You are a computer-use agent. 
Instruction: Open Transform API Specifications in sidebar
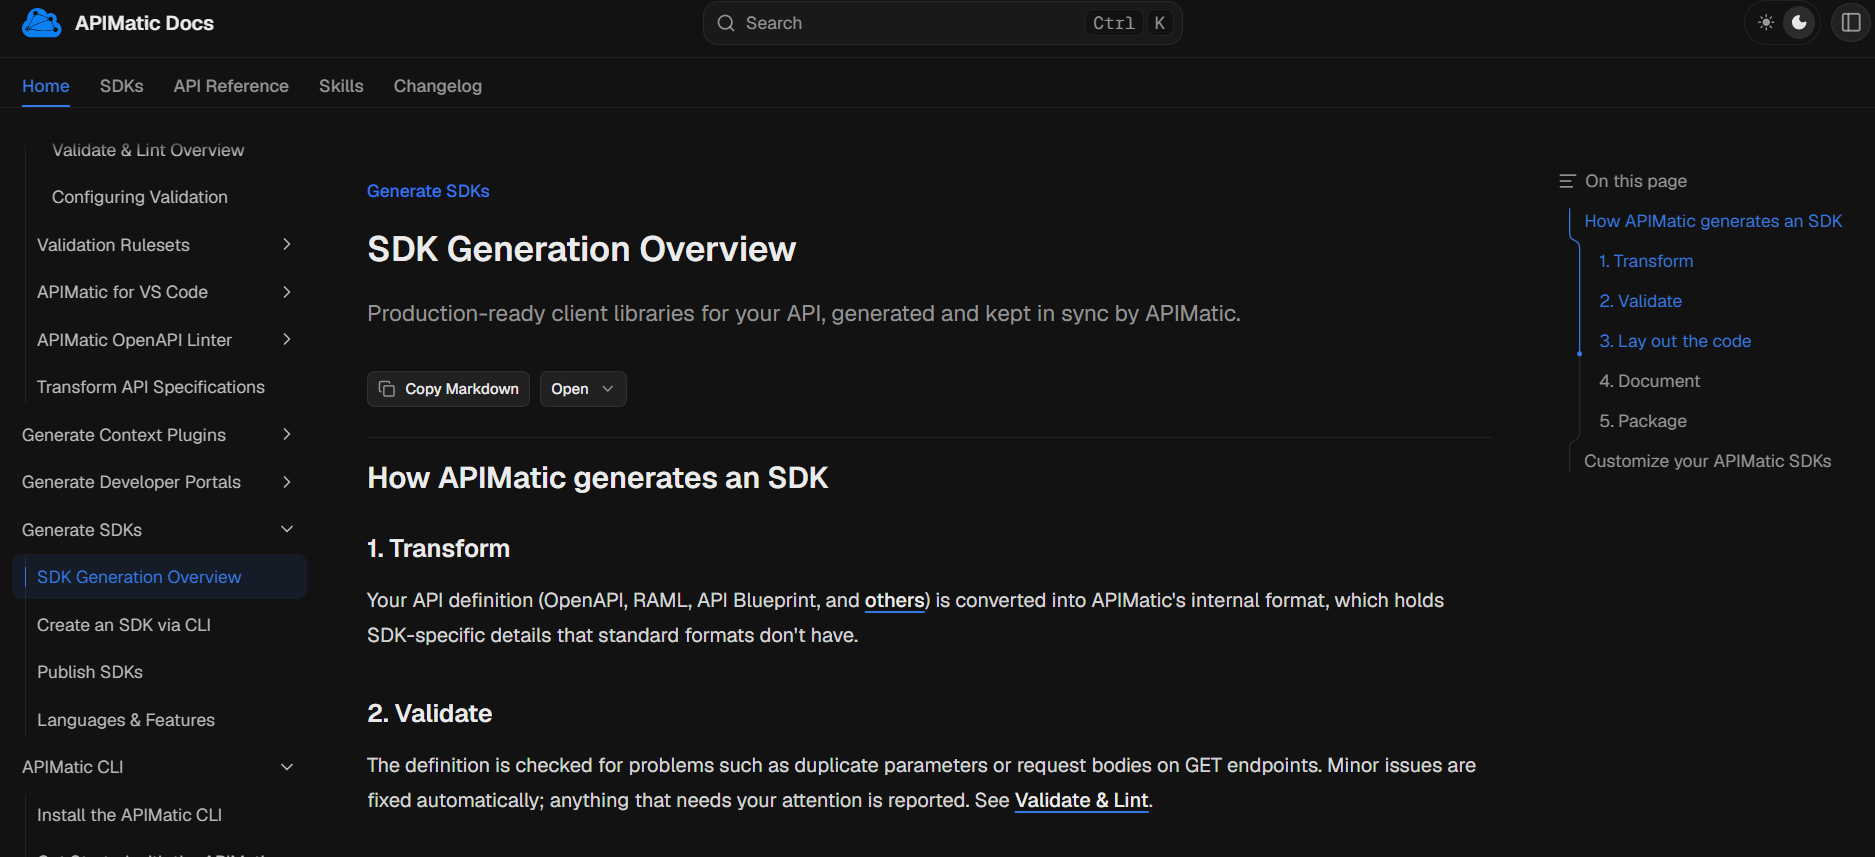[x=151, y=387]
